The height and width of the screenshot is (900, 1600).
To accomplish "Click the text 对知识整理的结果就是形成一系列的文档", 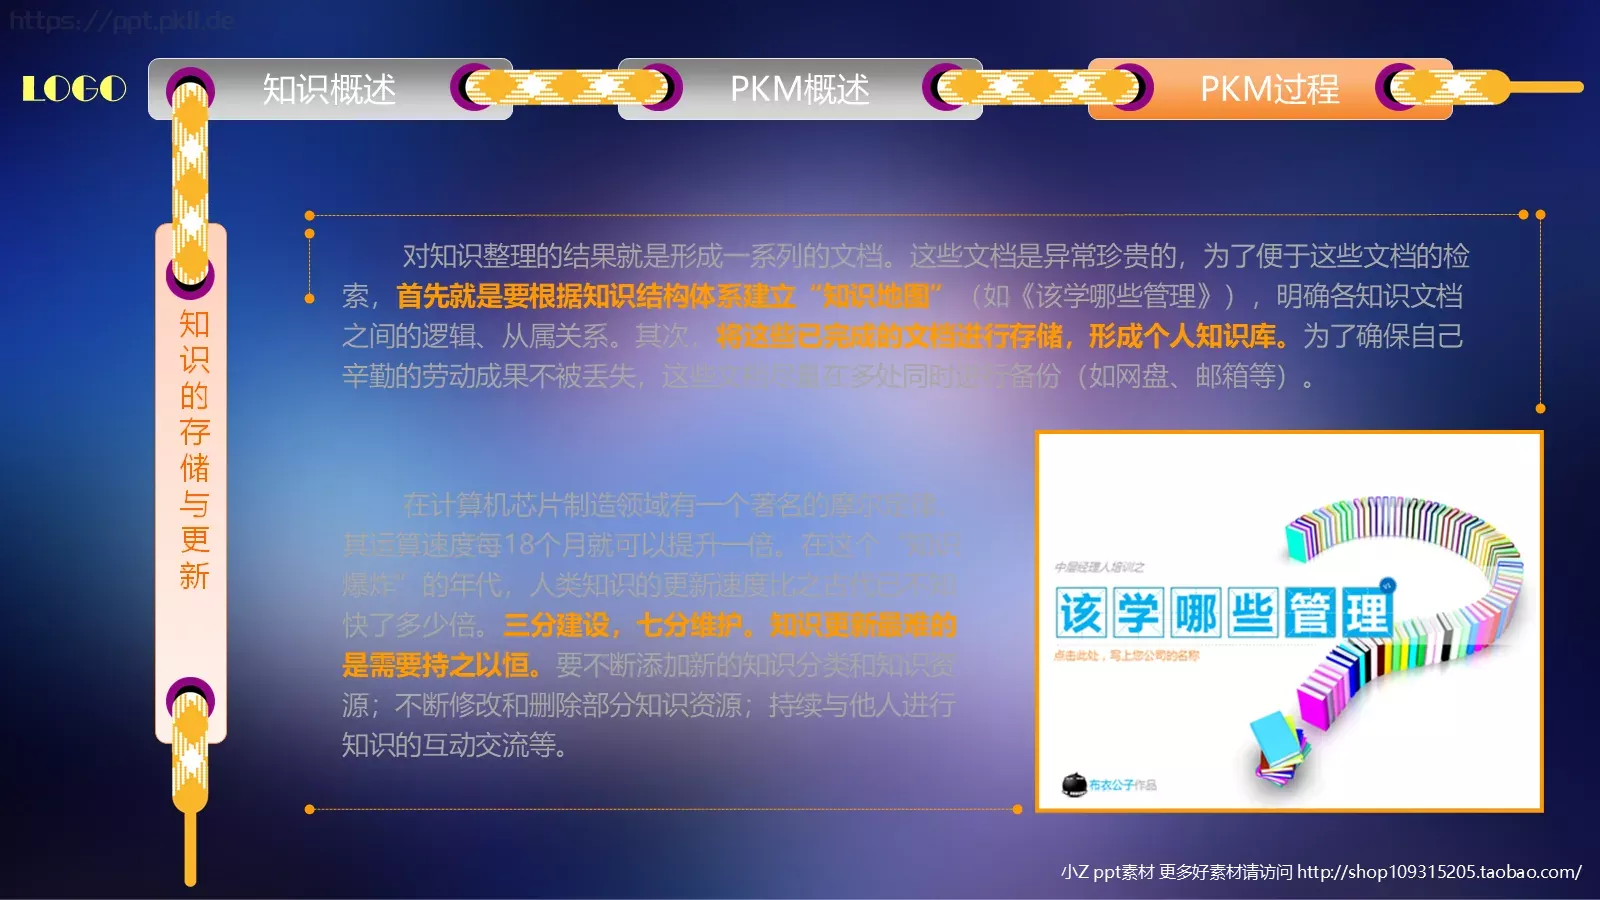I will point(643,256).
